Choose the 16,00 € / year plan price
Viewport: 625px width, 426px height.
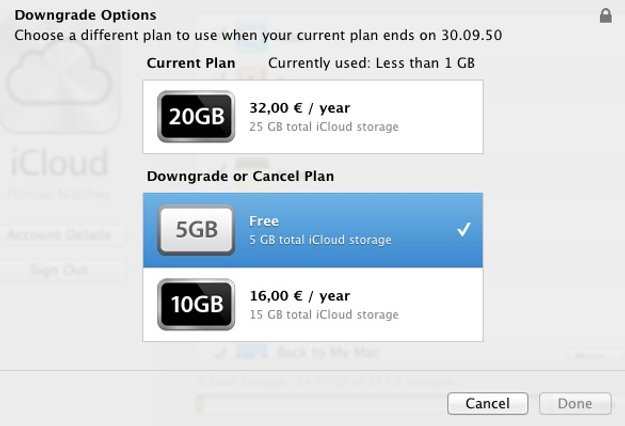pyautogui.click(x=300, y=296)
